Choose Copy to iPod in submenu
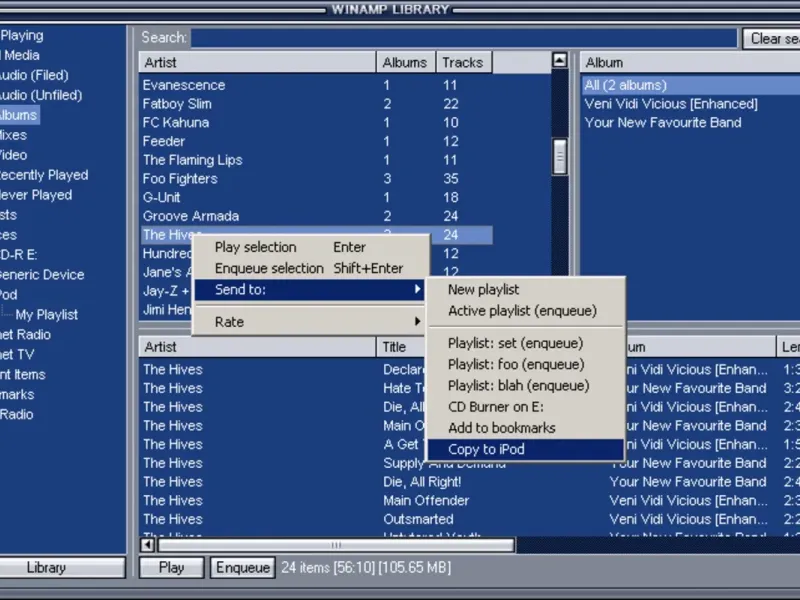This screenshot has width=800, height=600. click(526, 449)
